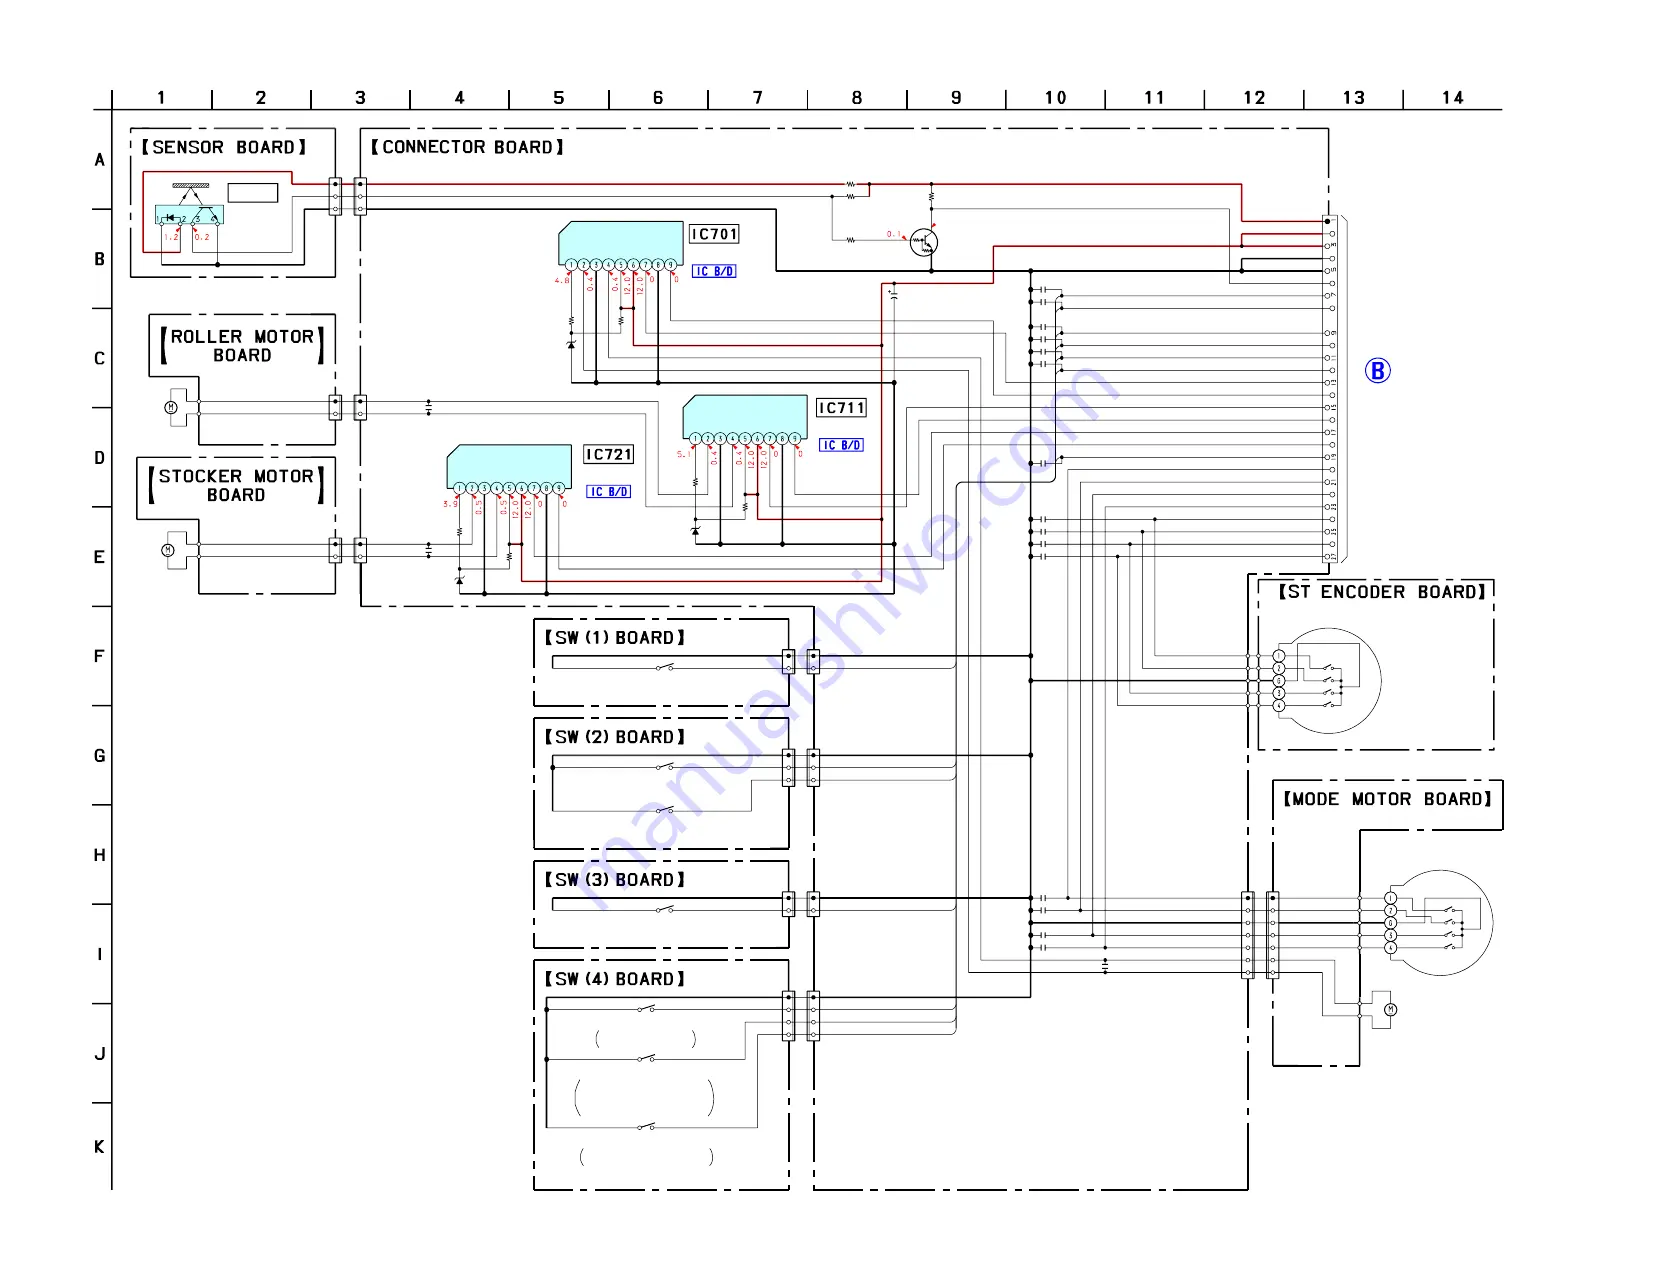Click the ST ENCODER BOARD label
The height and width of the screenshot is (1263, 1680).
coord(1383,592)
